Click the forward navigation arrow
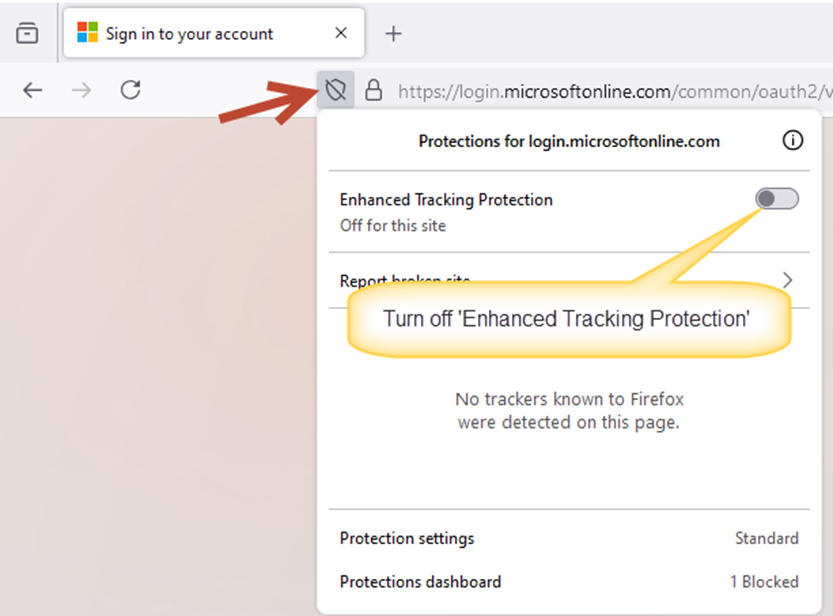 [81, 90]
